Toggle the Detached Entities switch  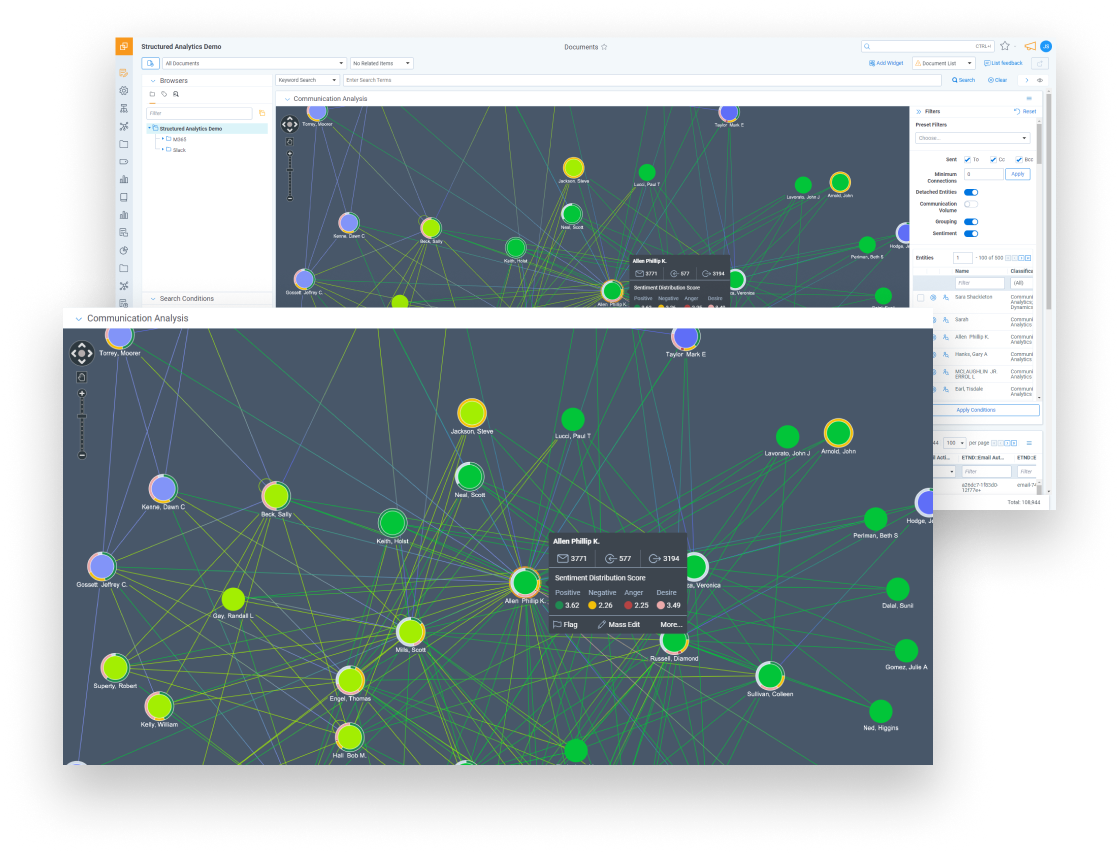(971, 192)
